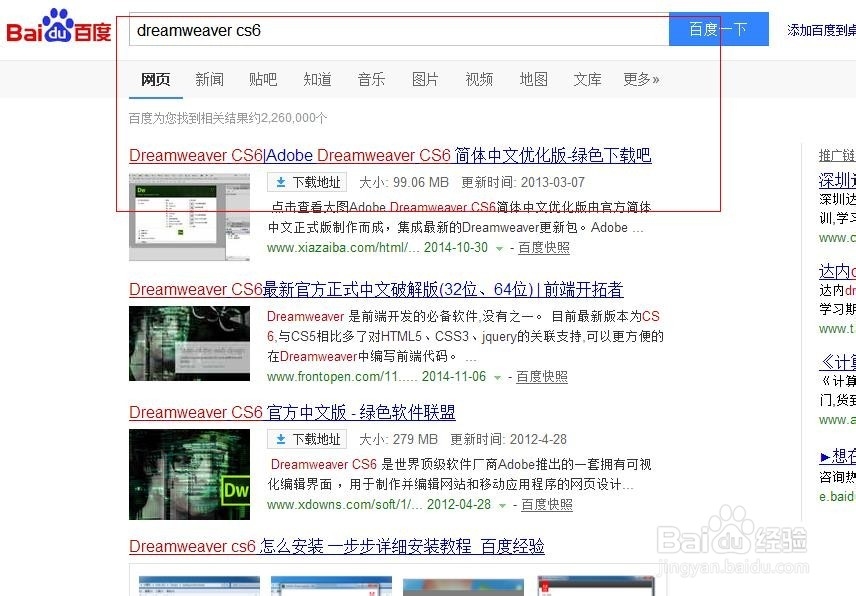Expand dropdown arrow next to 2014-11-06
The height and width of the screenshot is (596, 856).
497,378
